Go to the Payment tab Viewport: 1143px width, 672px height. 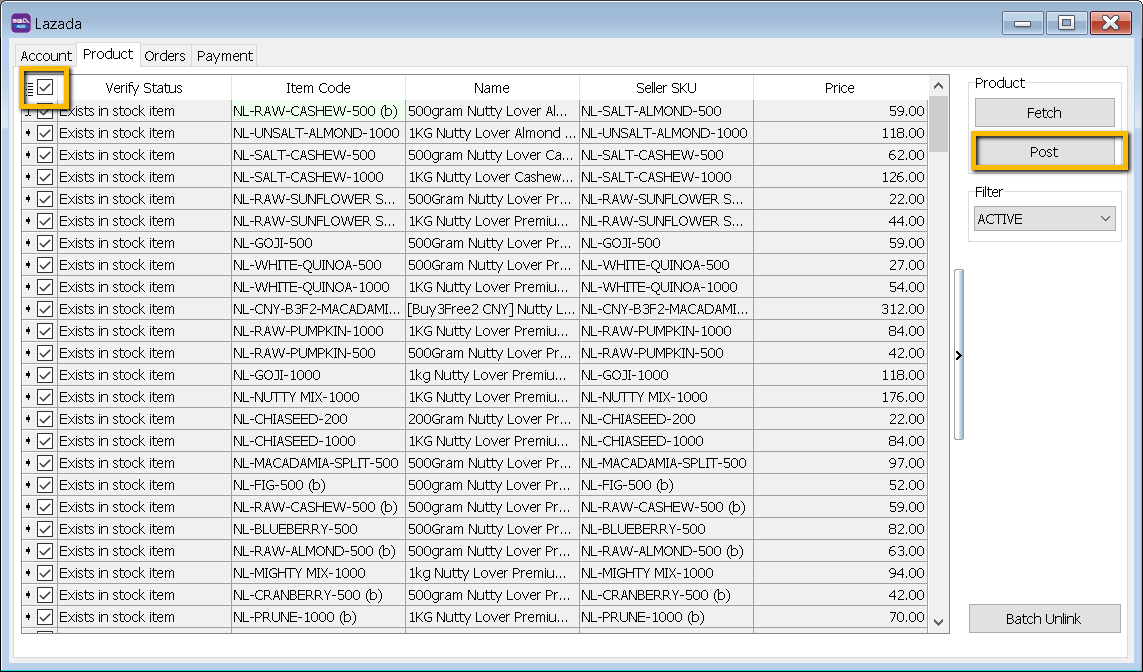click(x=225, y=56)
